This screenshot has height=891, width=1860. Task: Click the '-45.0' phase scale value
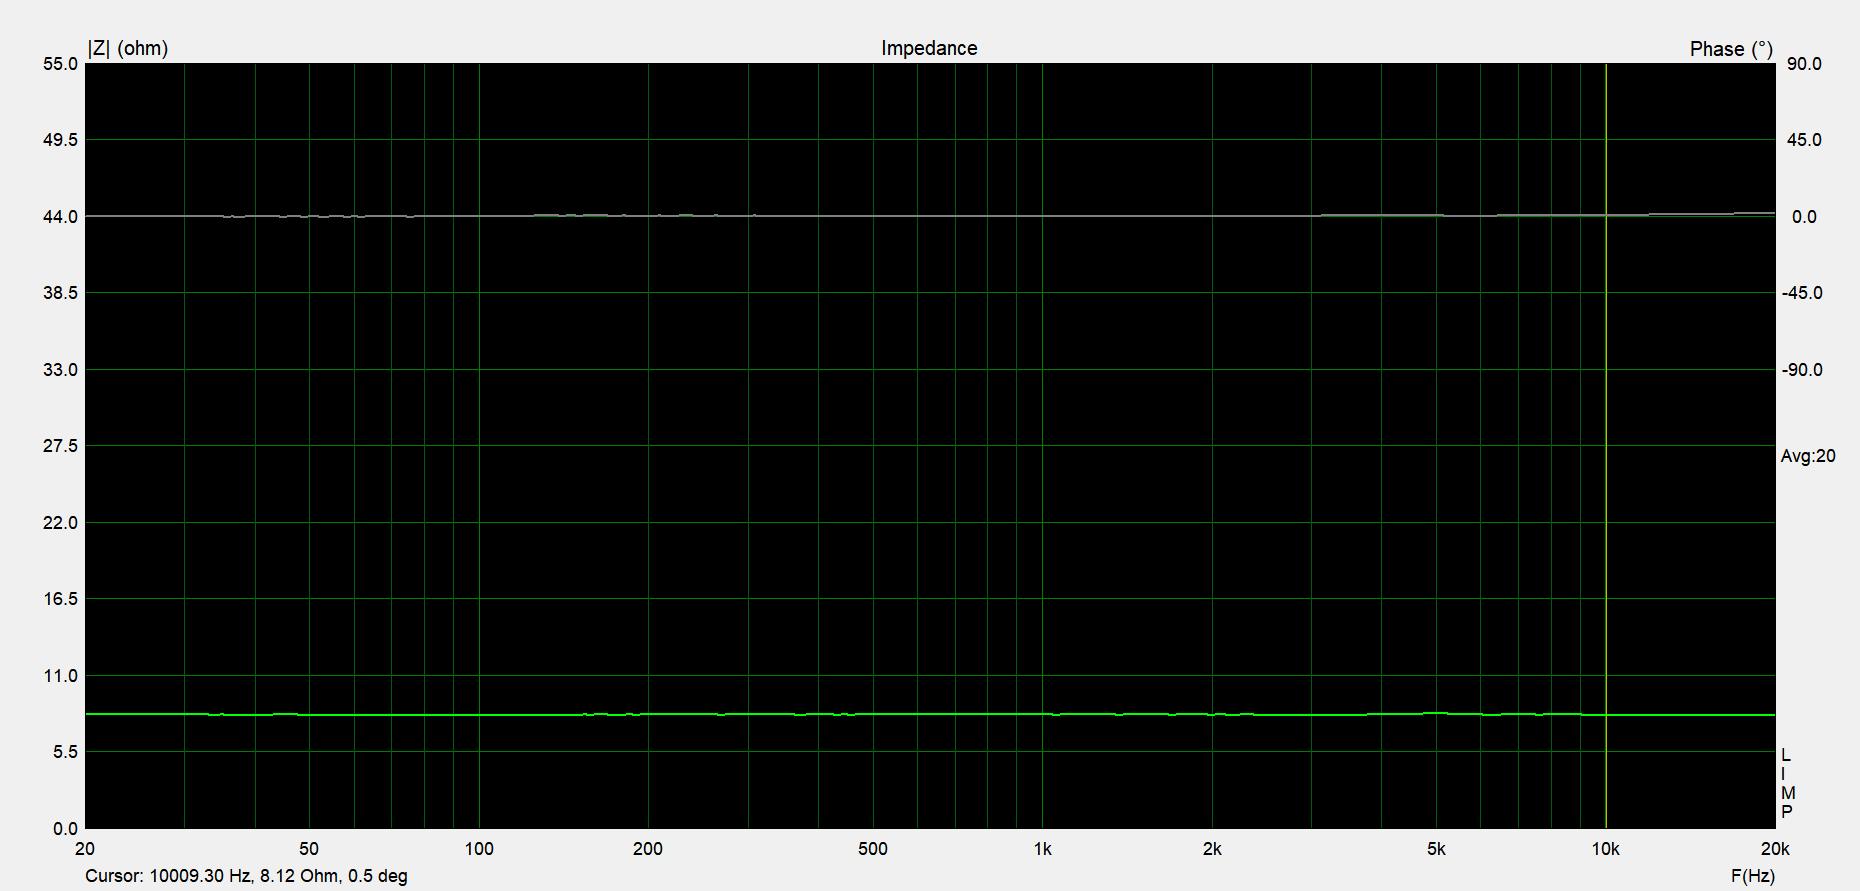(x=1802, y=293)
